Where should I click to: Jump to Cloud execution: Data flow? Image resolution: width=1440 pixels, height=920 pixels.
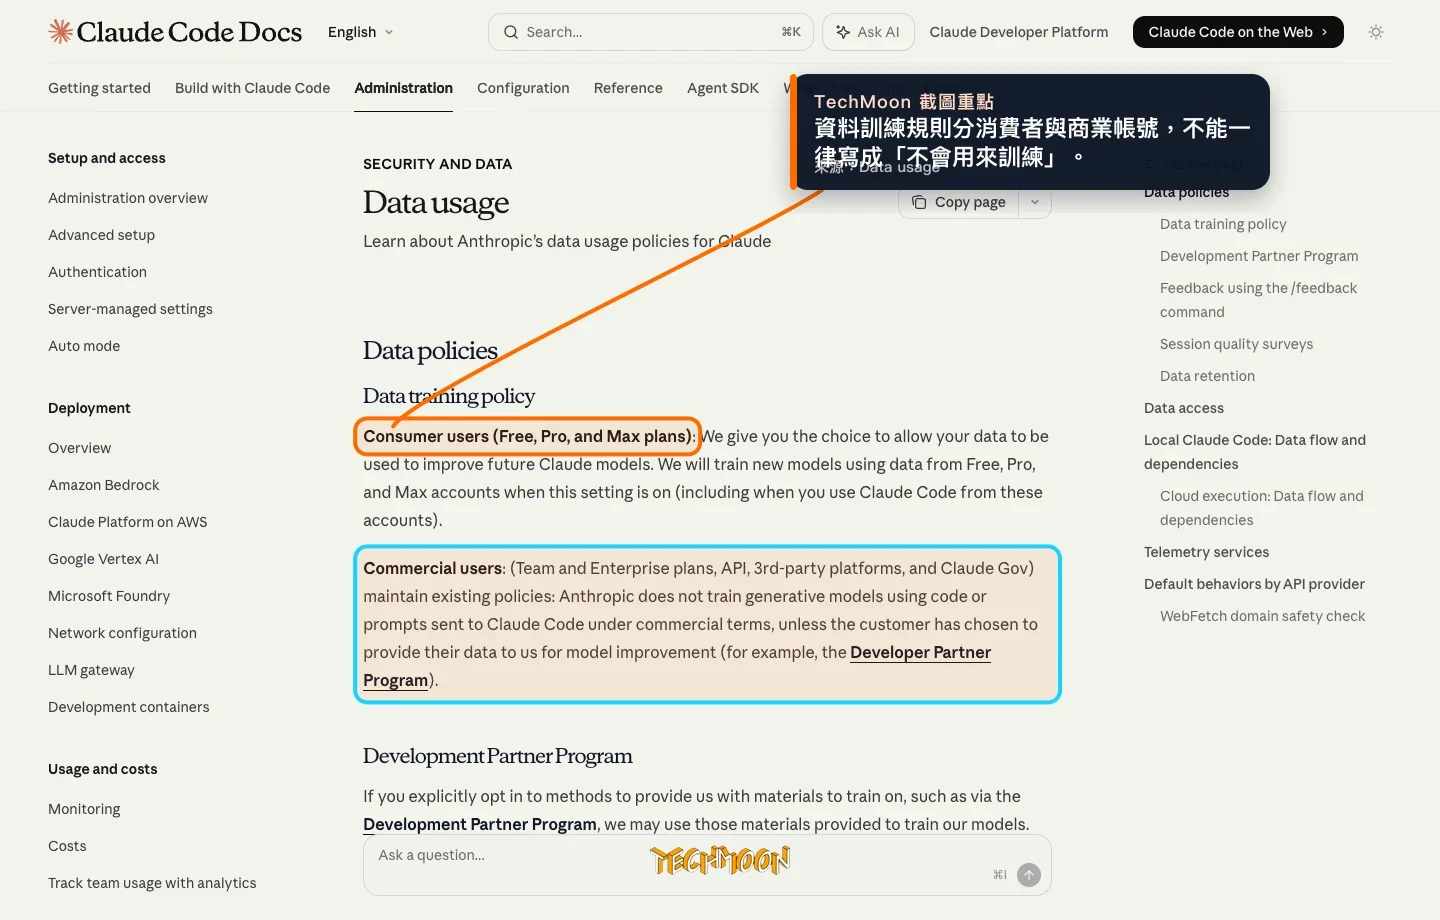[1261, 508]
